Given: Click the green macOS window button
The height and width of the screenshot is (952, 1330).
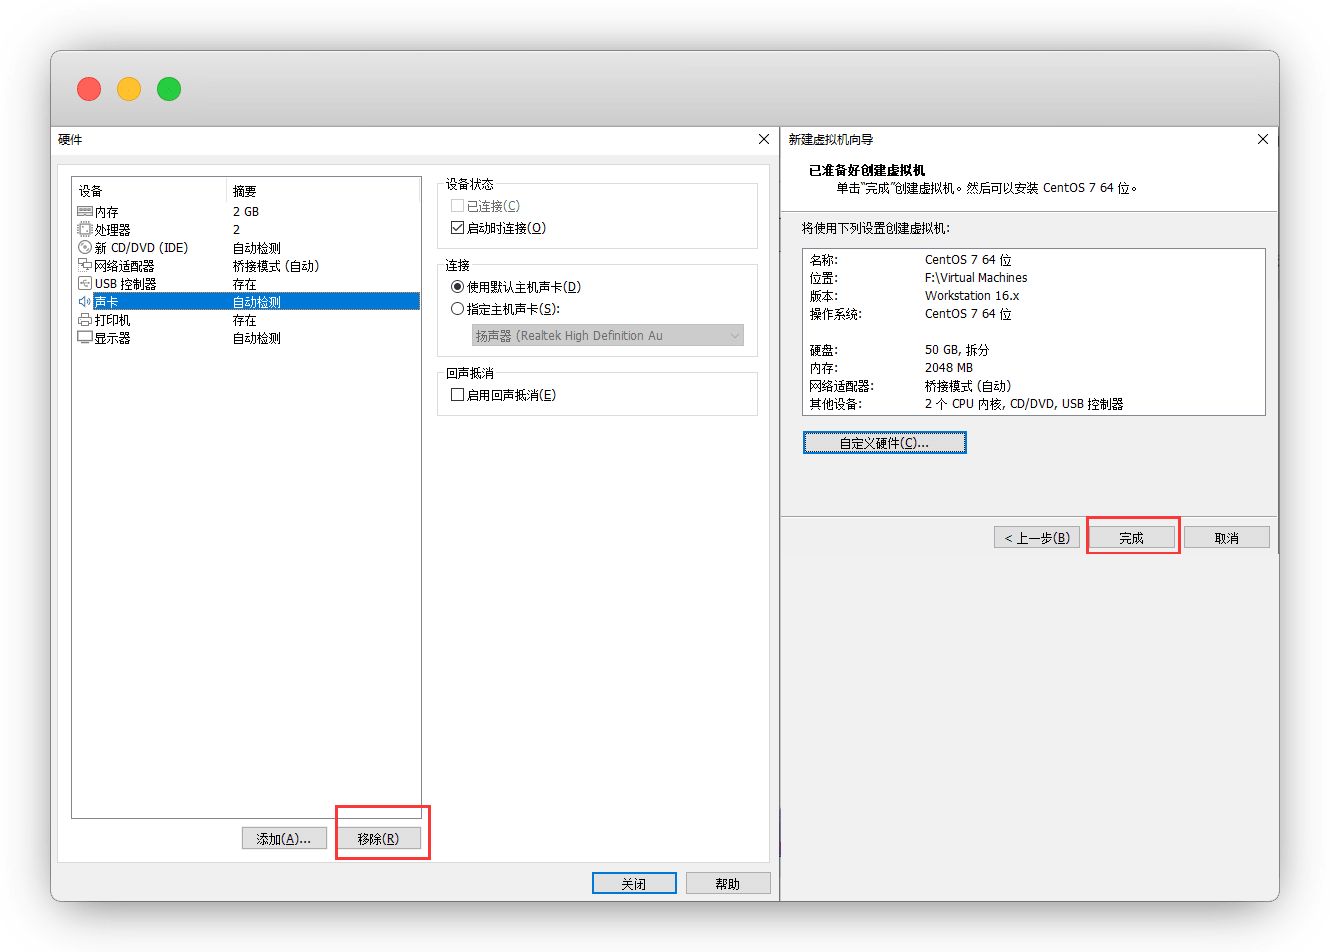Looking at the screenshot, I should [169, 89].
